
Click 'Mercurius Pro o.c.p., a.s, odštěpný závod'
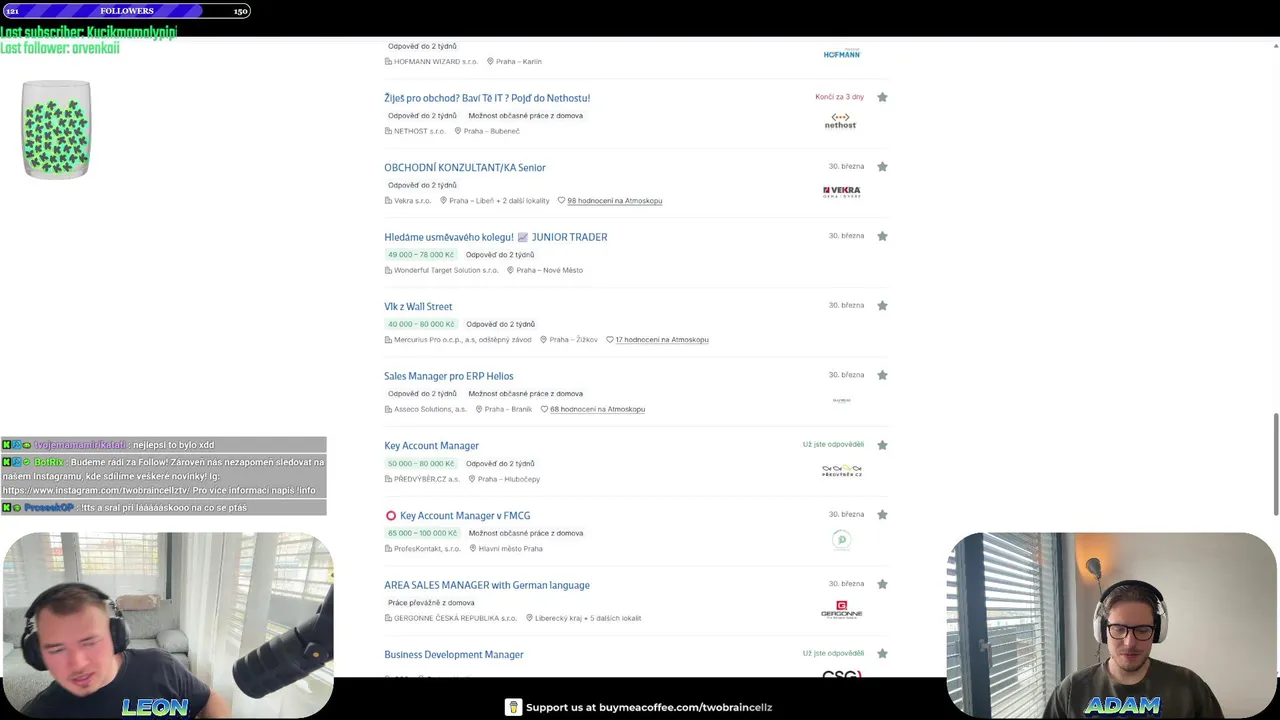(463, 340)
